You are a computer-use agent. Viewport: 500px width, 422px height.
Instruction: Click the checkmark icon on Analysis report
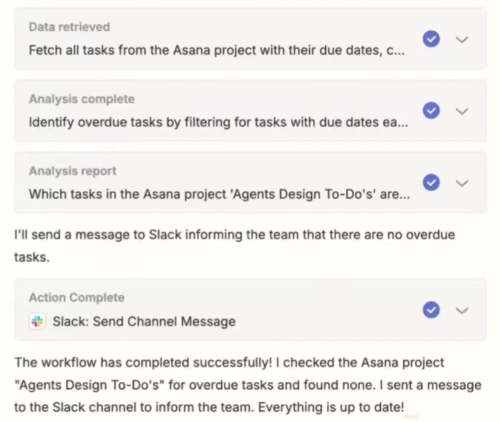(x=431, y=182)
